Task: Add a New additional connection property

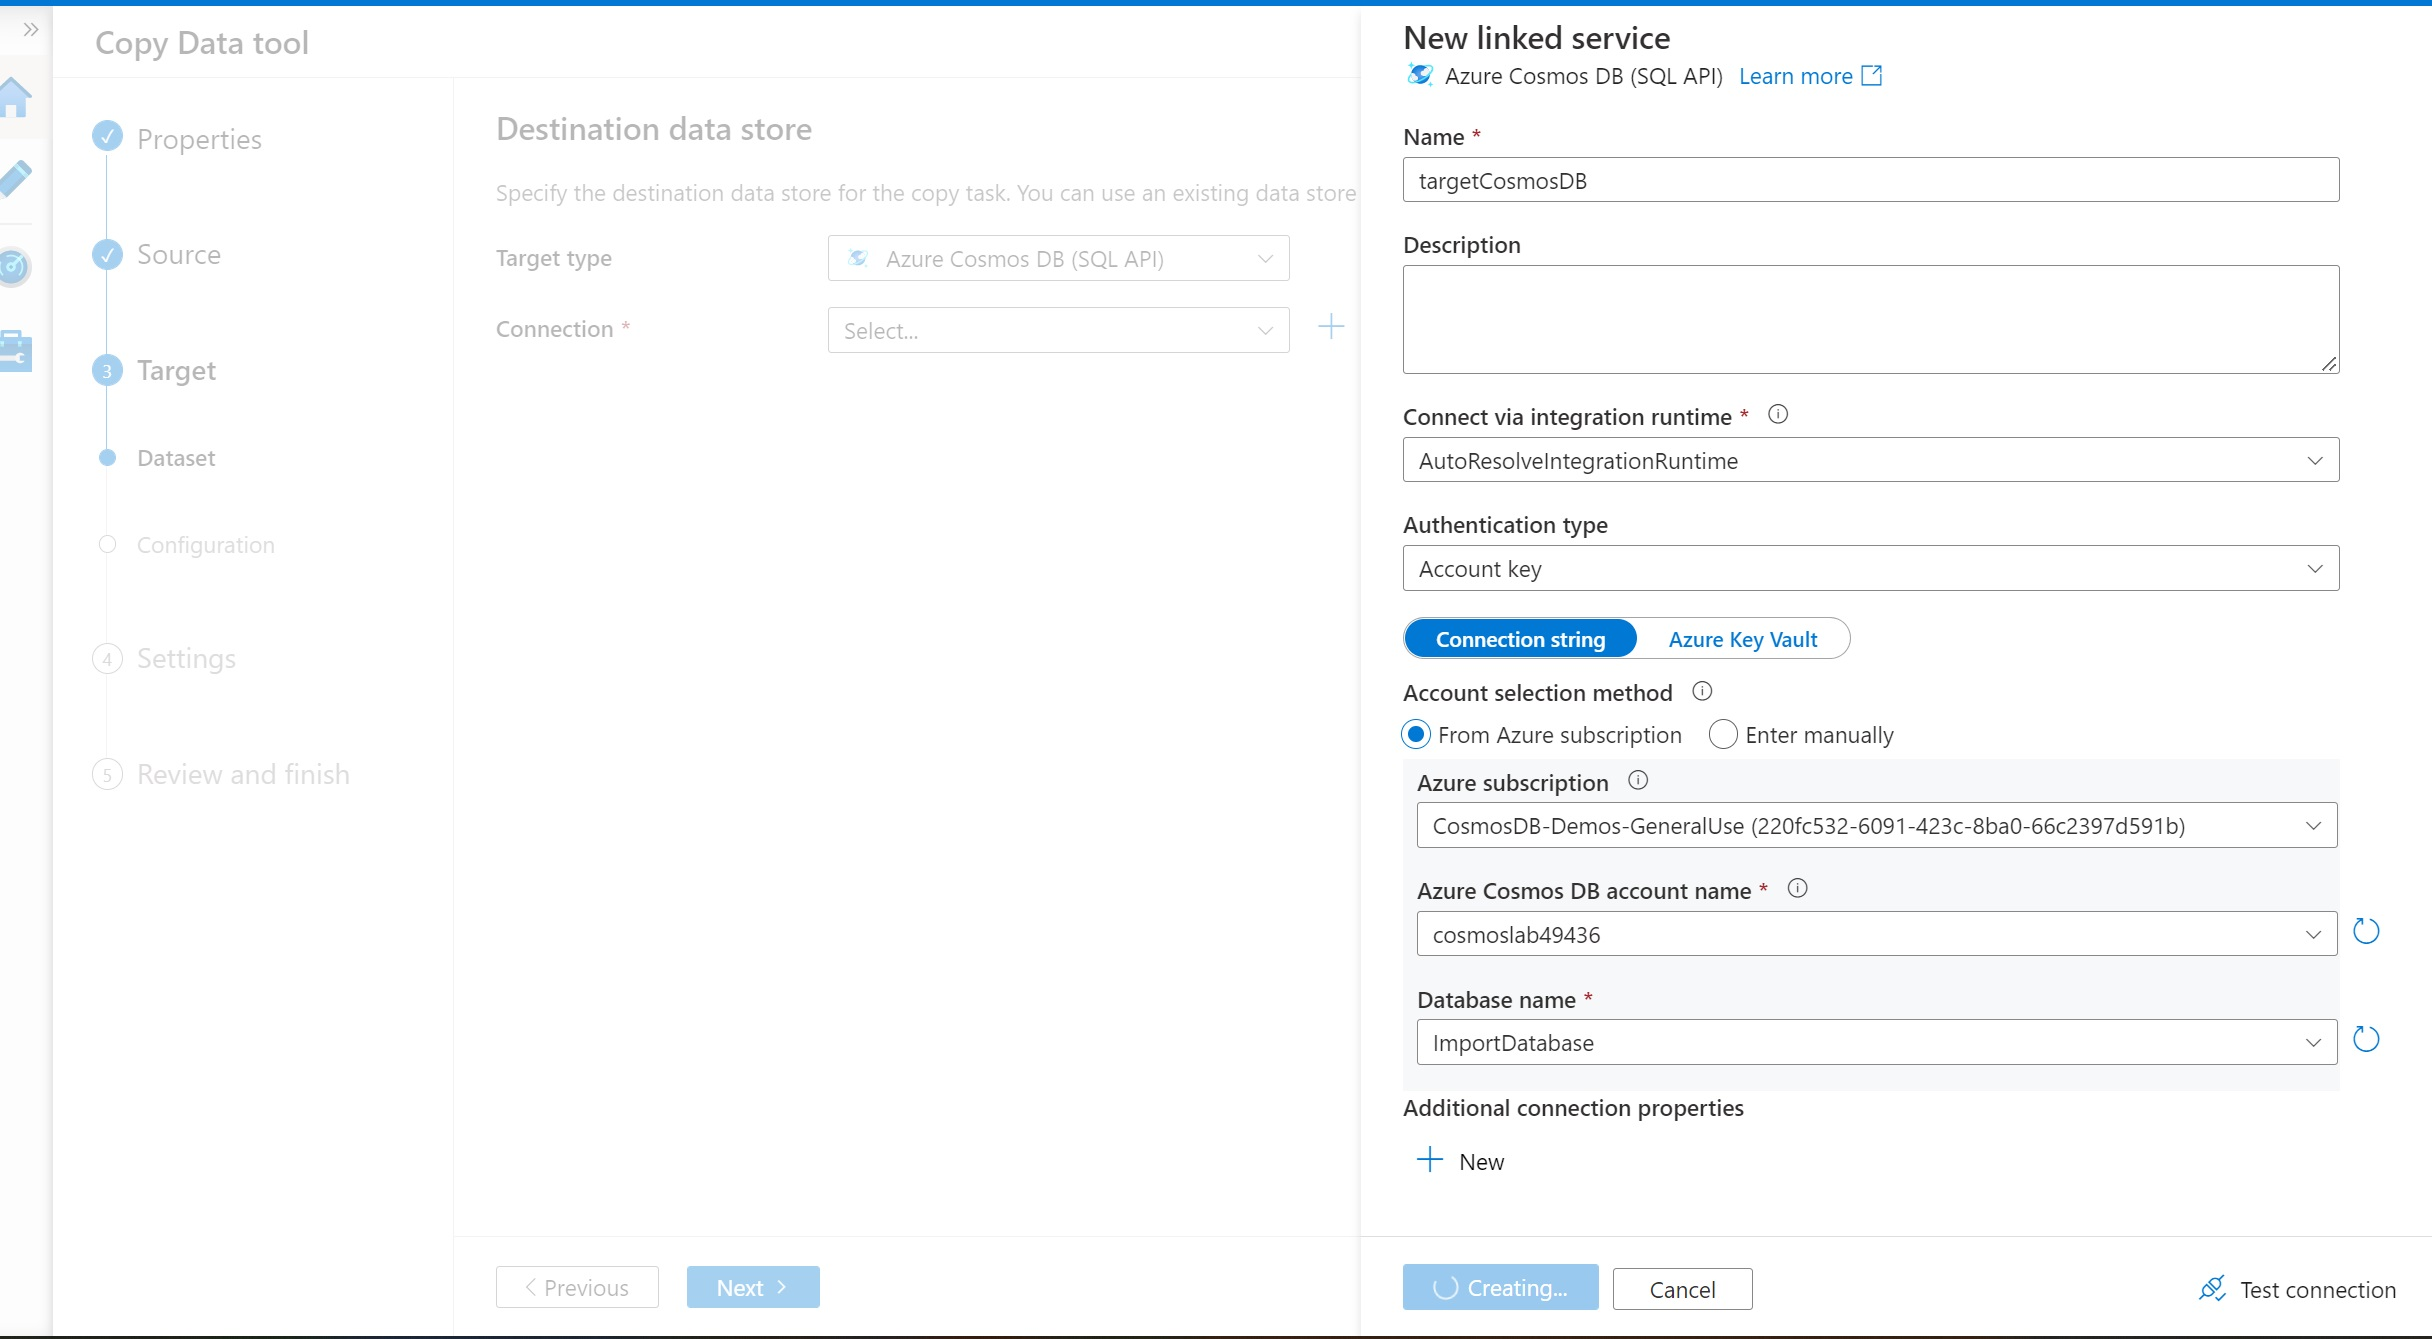Action: coord(1461,1161)
